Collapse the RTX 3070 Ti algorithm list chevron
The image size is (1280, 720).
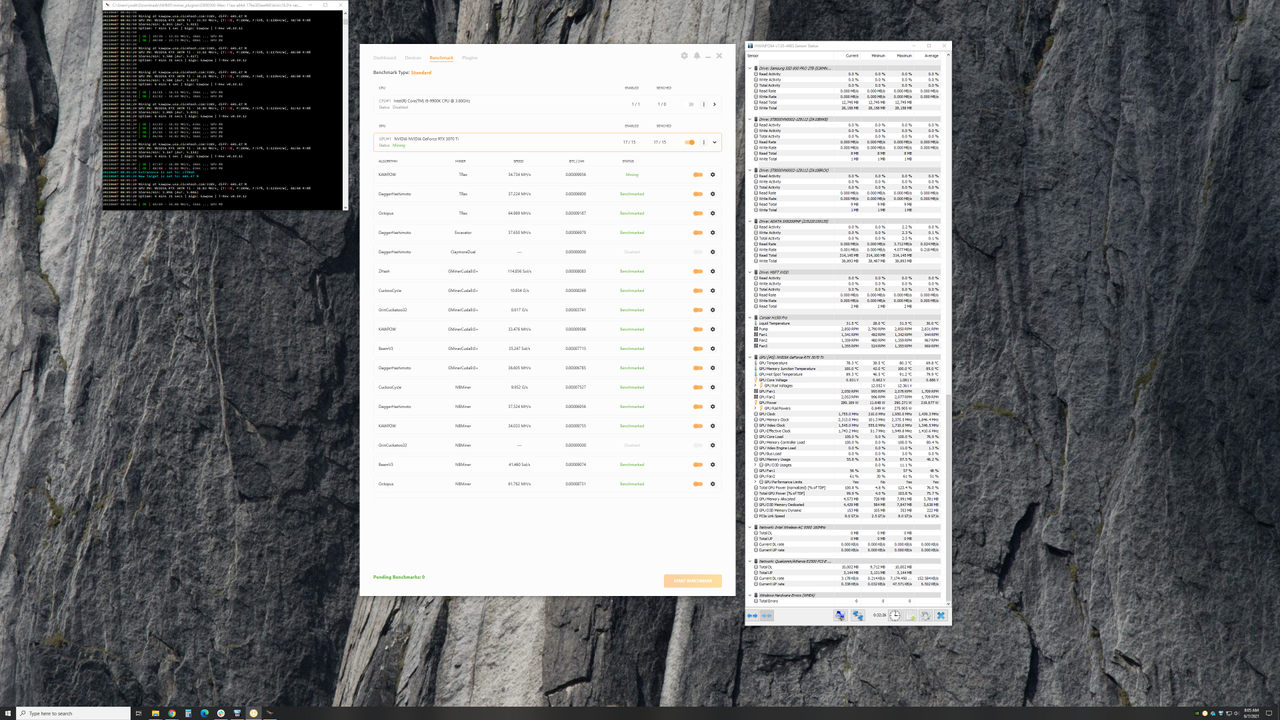(714, 142)
